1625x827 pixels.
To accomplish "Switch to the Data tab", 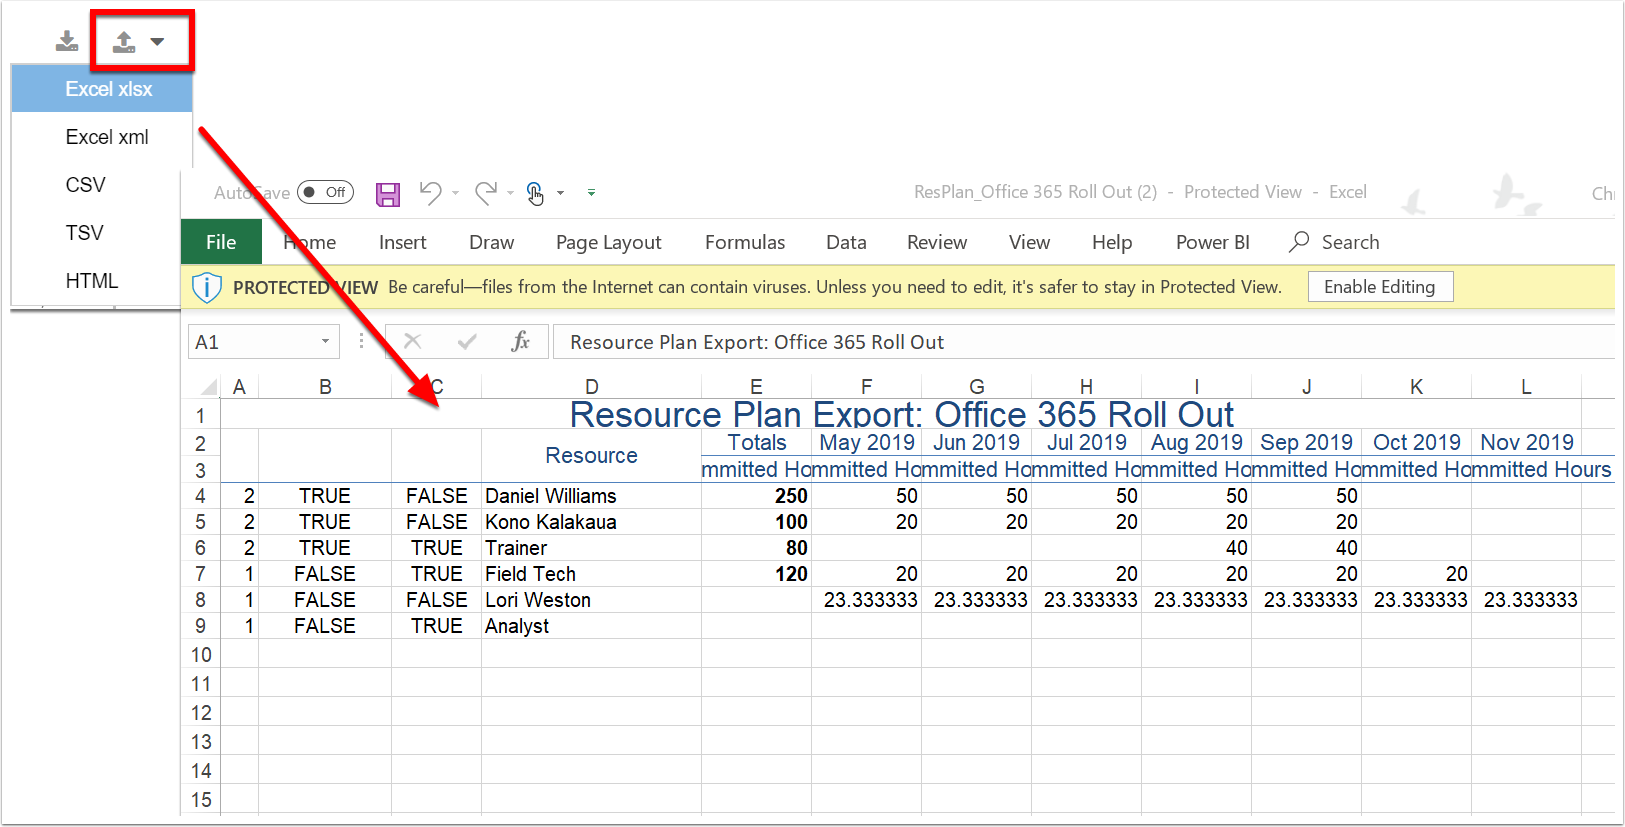I will click(x=846, y=242).
